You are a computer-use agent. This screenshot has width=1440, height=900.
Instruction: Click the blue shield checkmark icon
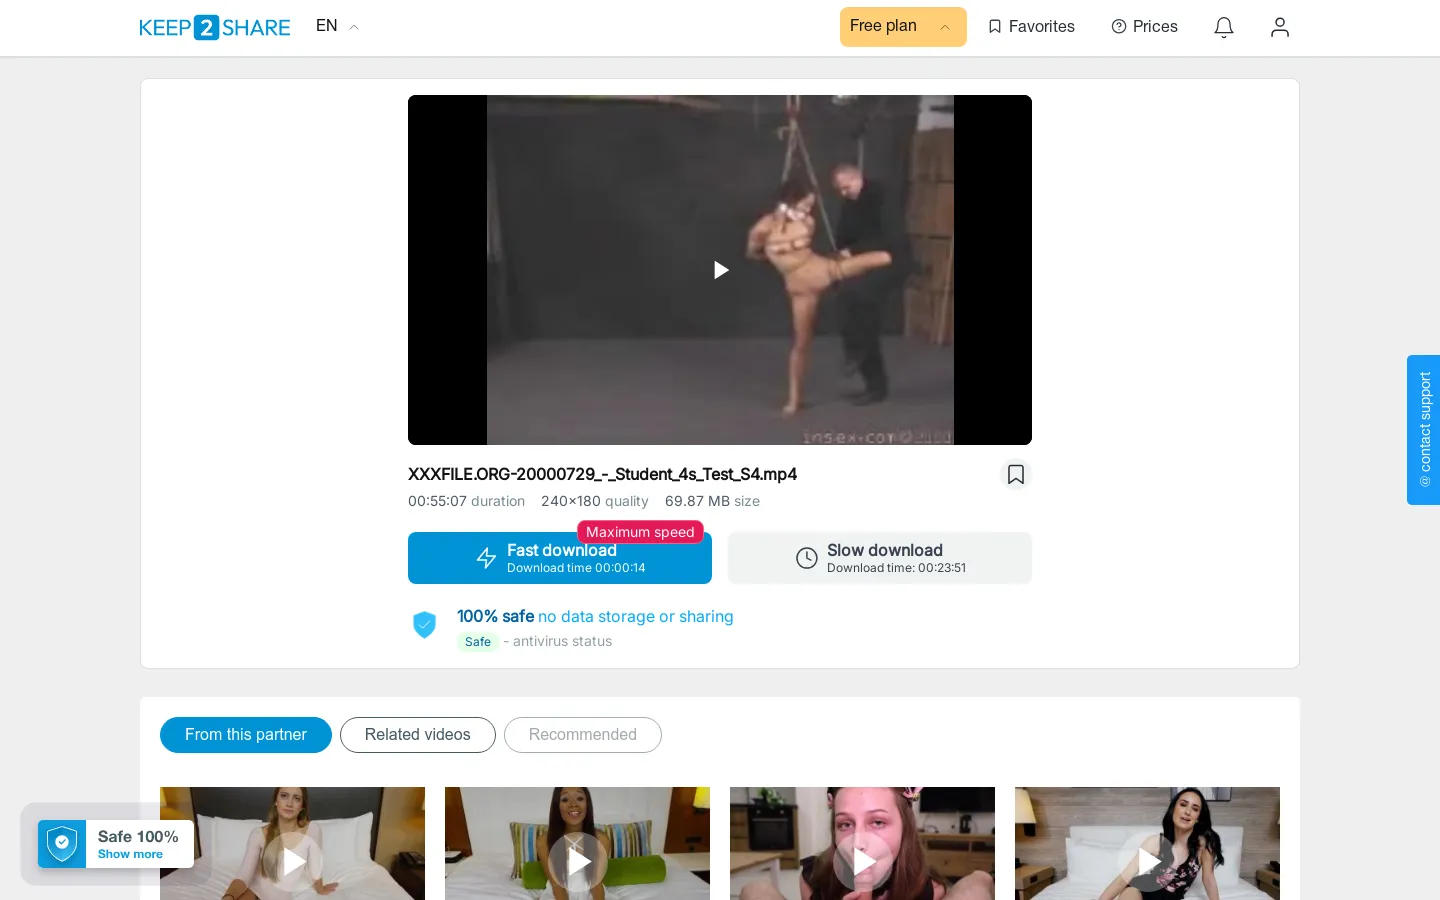[x=425, y=625]
